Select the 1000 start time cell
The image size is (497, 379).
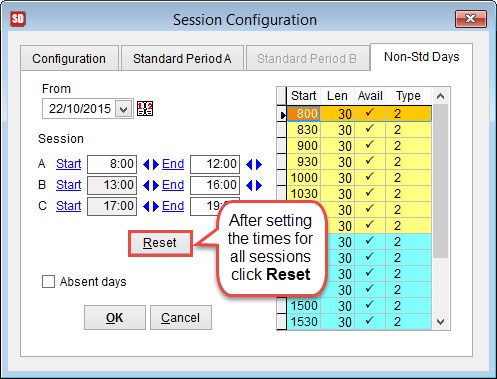(x=304, y=178)
